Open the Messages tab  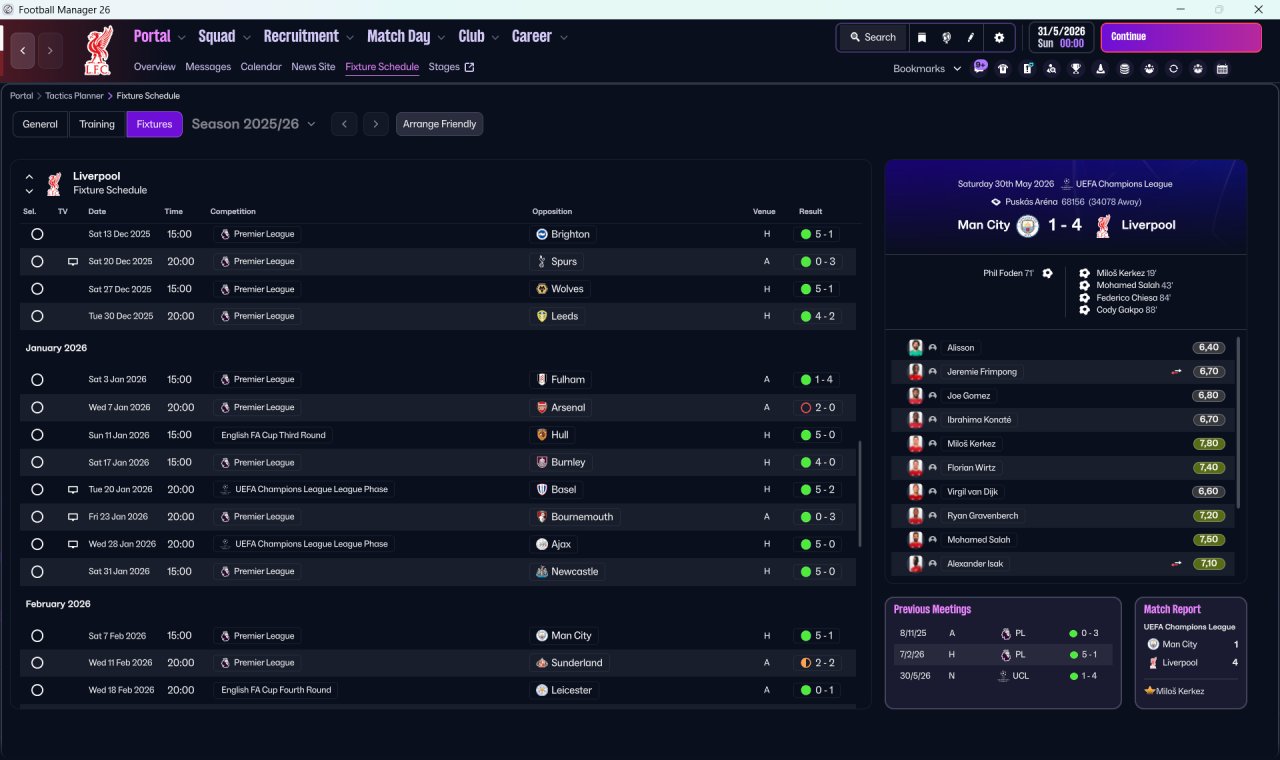click(x=208, y=67)
